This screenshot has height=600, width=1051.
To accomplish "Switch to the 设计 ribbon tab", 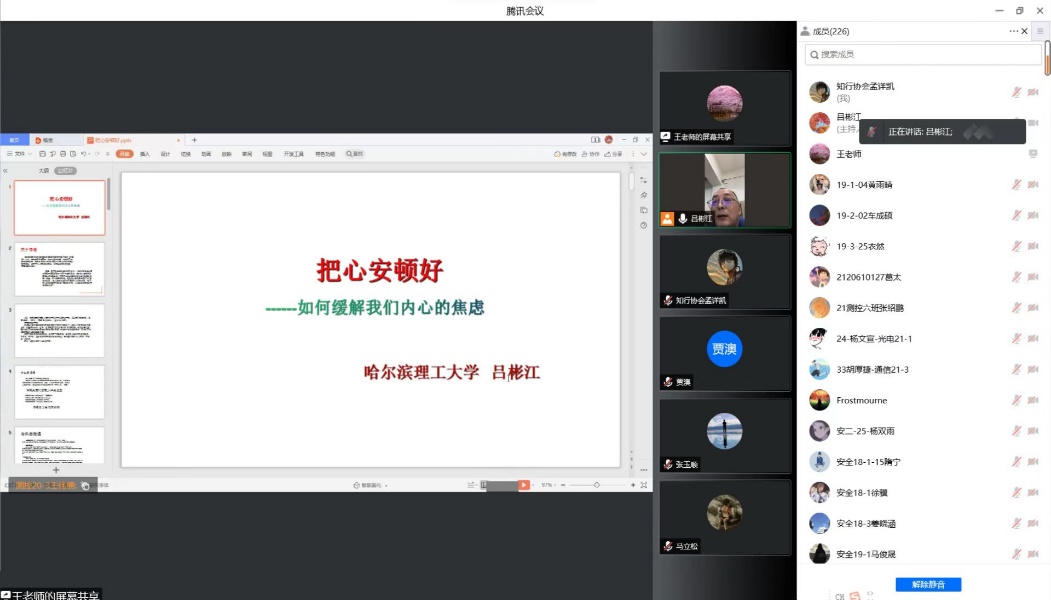I will point(165,154).
